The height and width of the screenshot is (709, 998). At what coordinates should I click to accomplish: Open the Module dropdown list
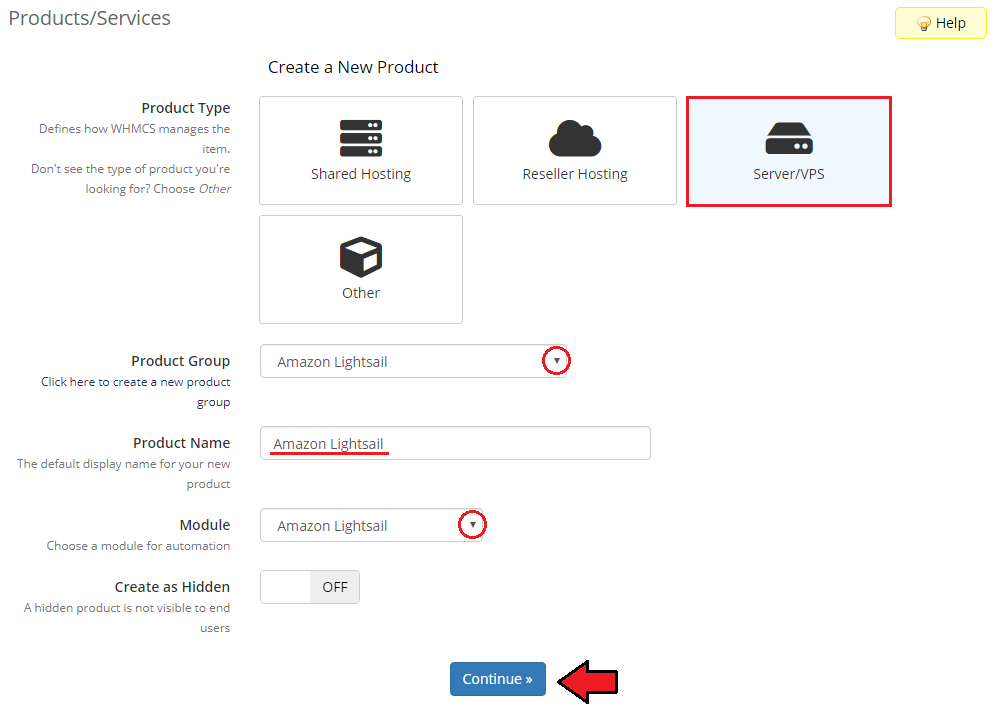coord(372,525)
